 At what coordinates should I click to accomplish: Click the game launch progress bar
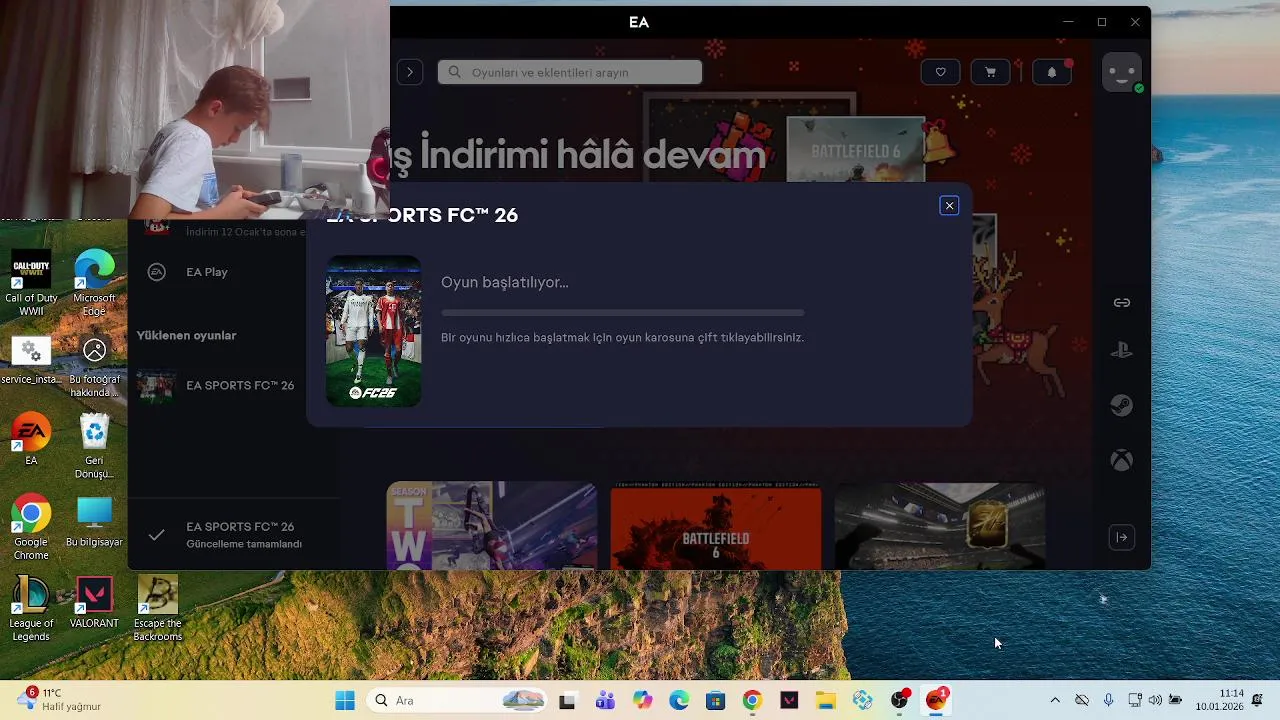[x=622, y=313]
